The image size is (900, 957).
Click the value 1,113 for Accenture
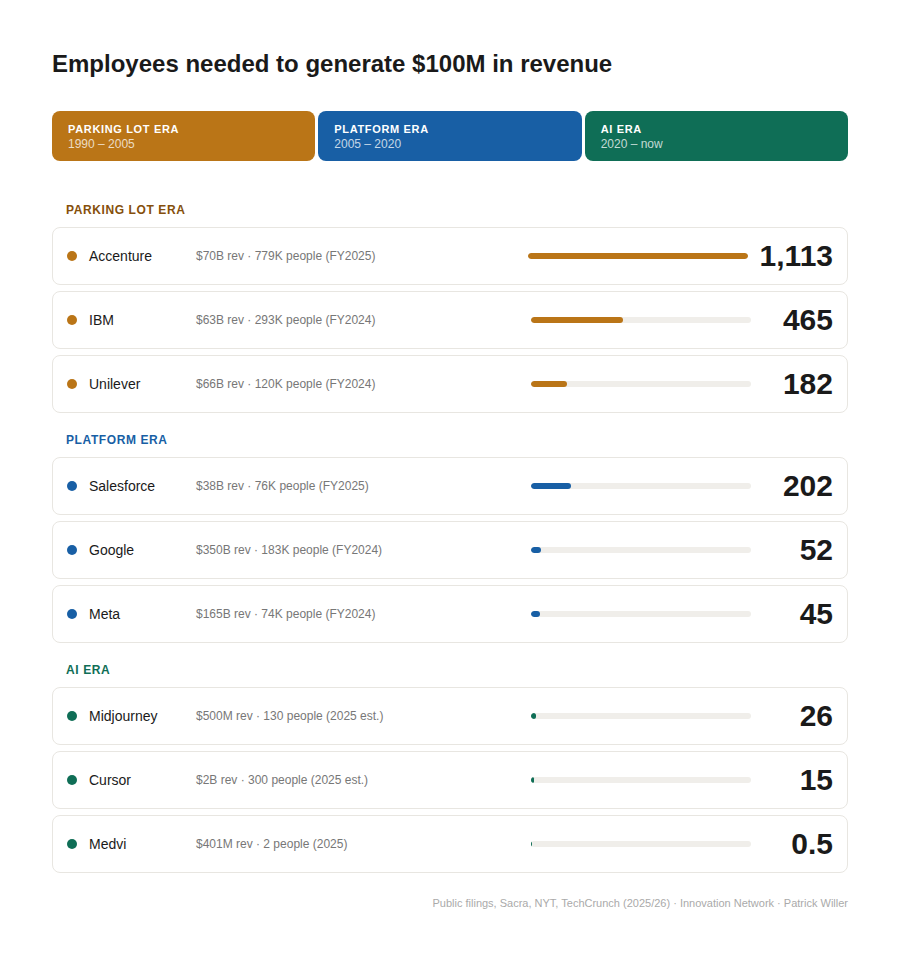(x=796, y=256)
